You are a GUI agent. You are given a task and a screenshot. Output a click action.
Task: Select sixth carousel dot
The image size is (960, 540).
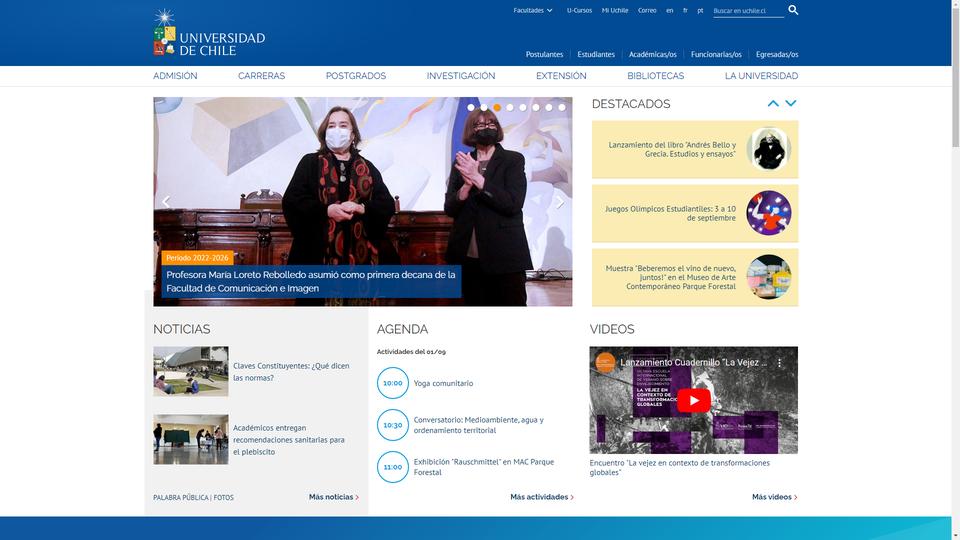(x=536, y=107)
